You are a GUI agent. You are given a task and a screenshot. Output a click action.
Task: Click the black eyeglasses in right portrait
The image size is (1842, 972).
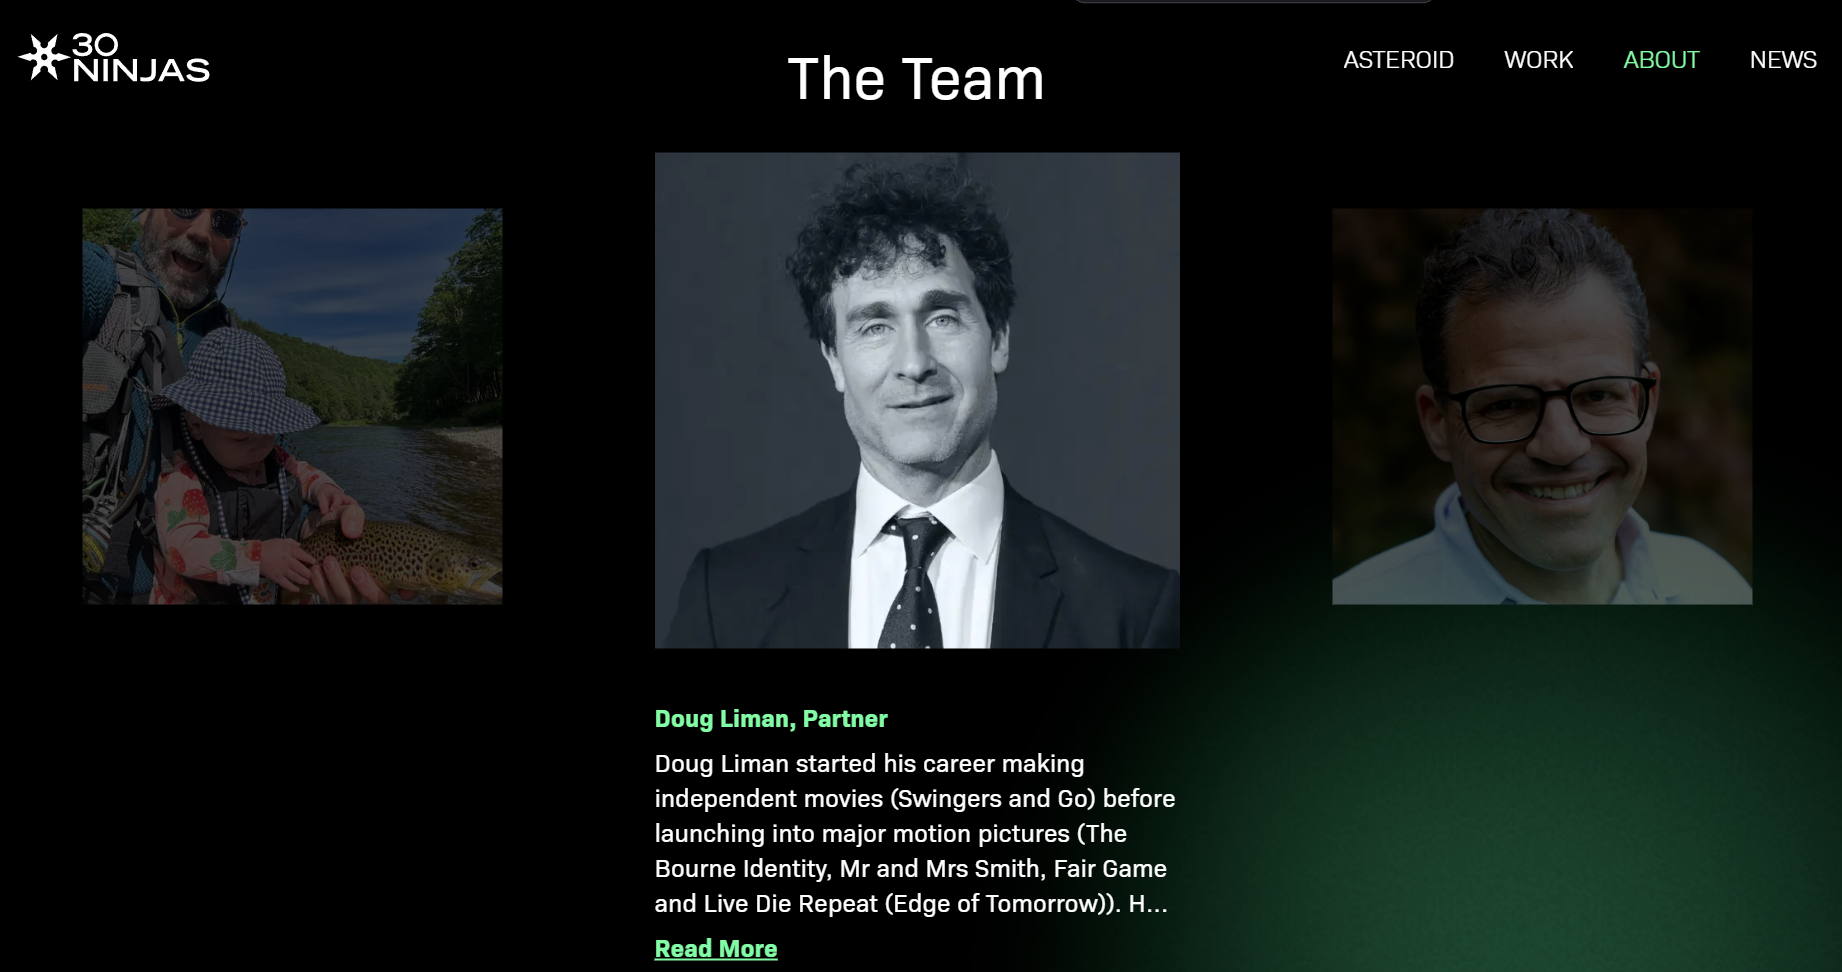click(x=1548, y=408)
